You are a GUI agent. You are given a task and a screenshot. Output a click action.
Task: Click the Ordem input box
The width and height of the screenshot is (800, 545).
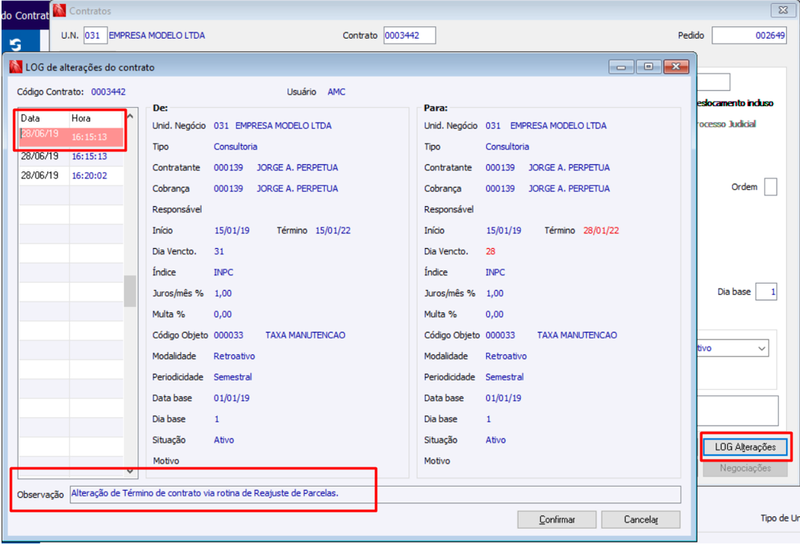point(771,187)
